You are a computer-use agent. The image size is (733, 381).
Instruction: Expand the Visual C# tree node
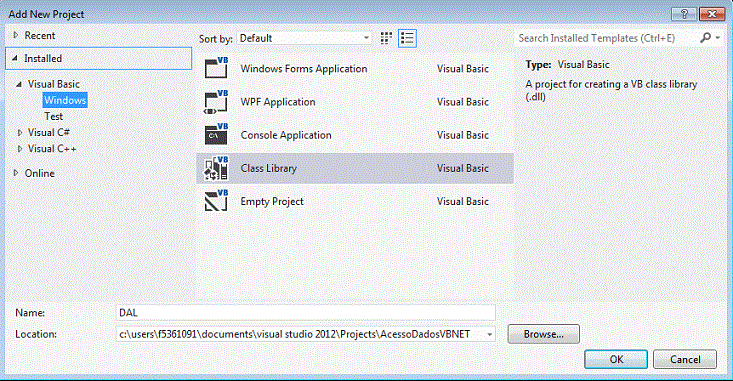coord(20,133)
